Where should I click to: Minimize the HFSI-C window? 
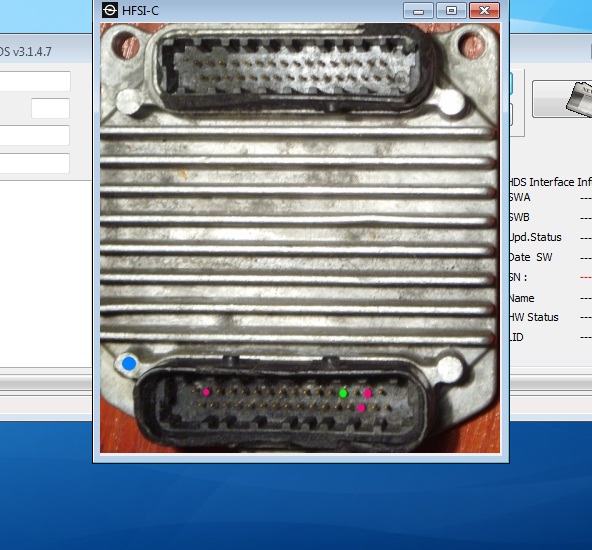(418, 11)
